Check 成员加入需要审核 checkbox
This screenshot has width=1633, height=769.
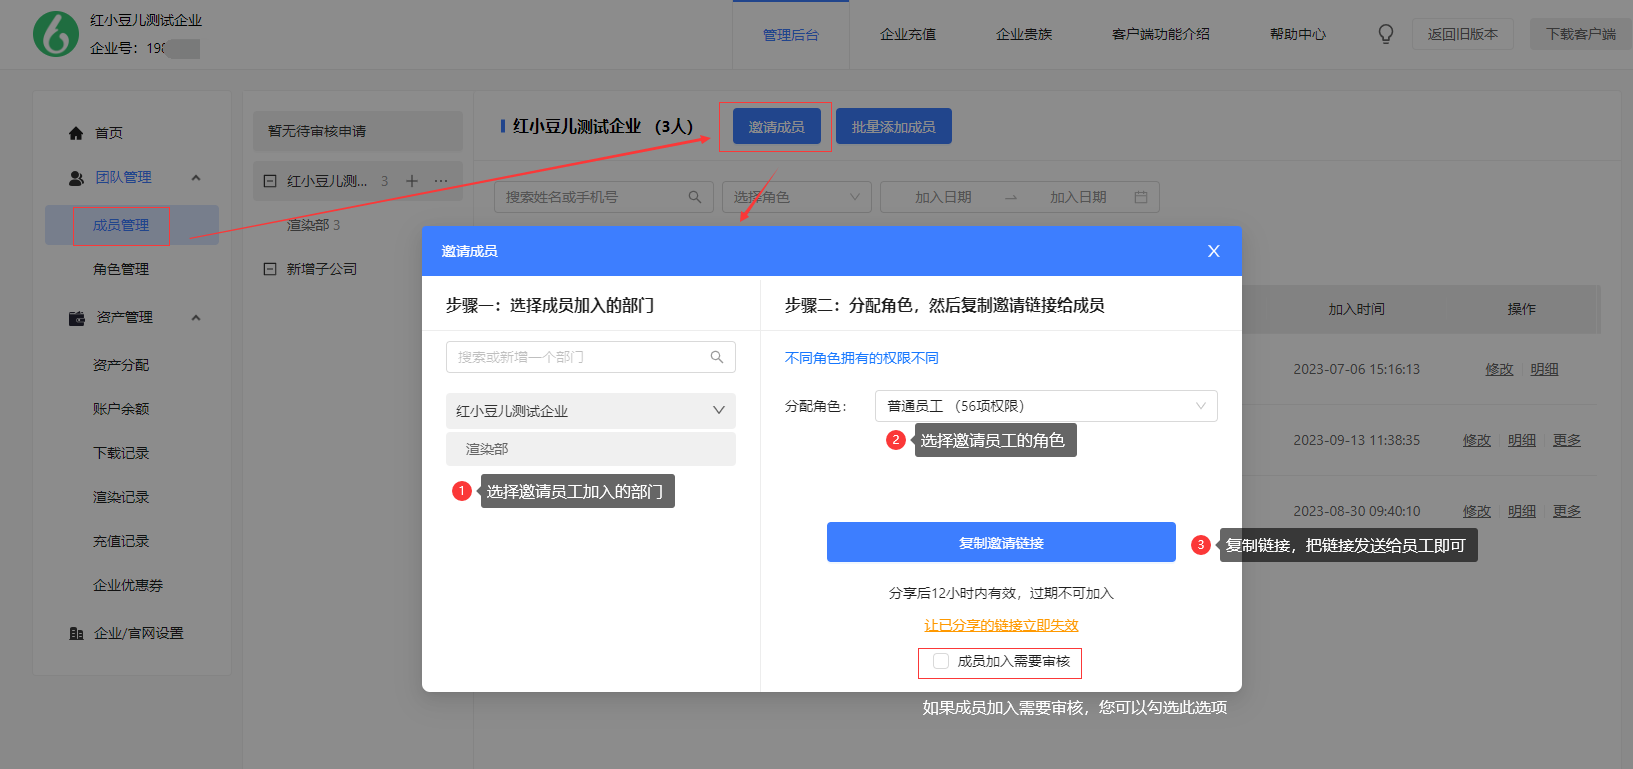click(941, 661)
